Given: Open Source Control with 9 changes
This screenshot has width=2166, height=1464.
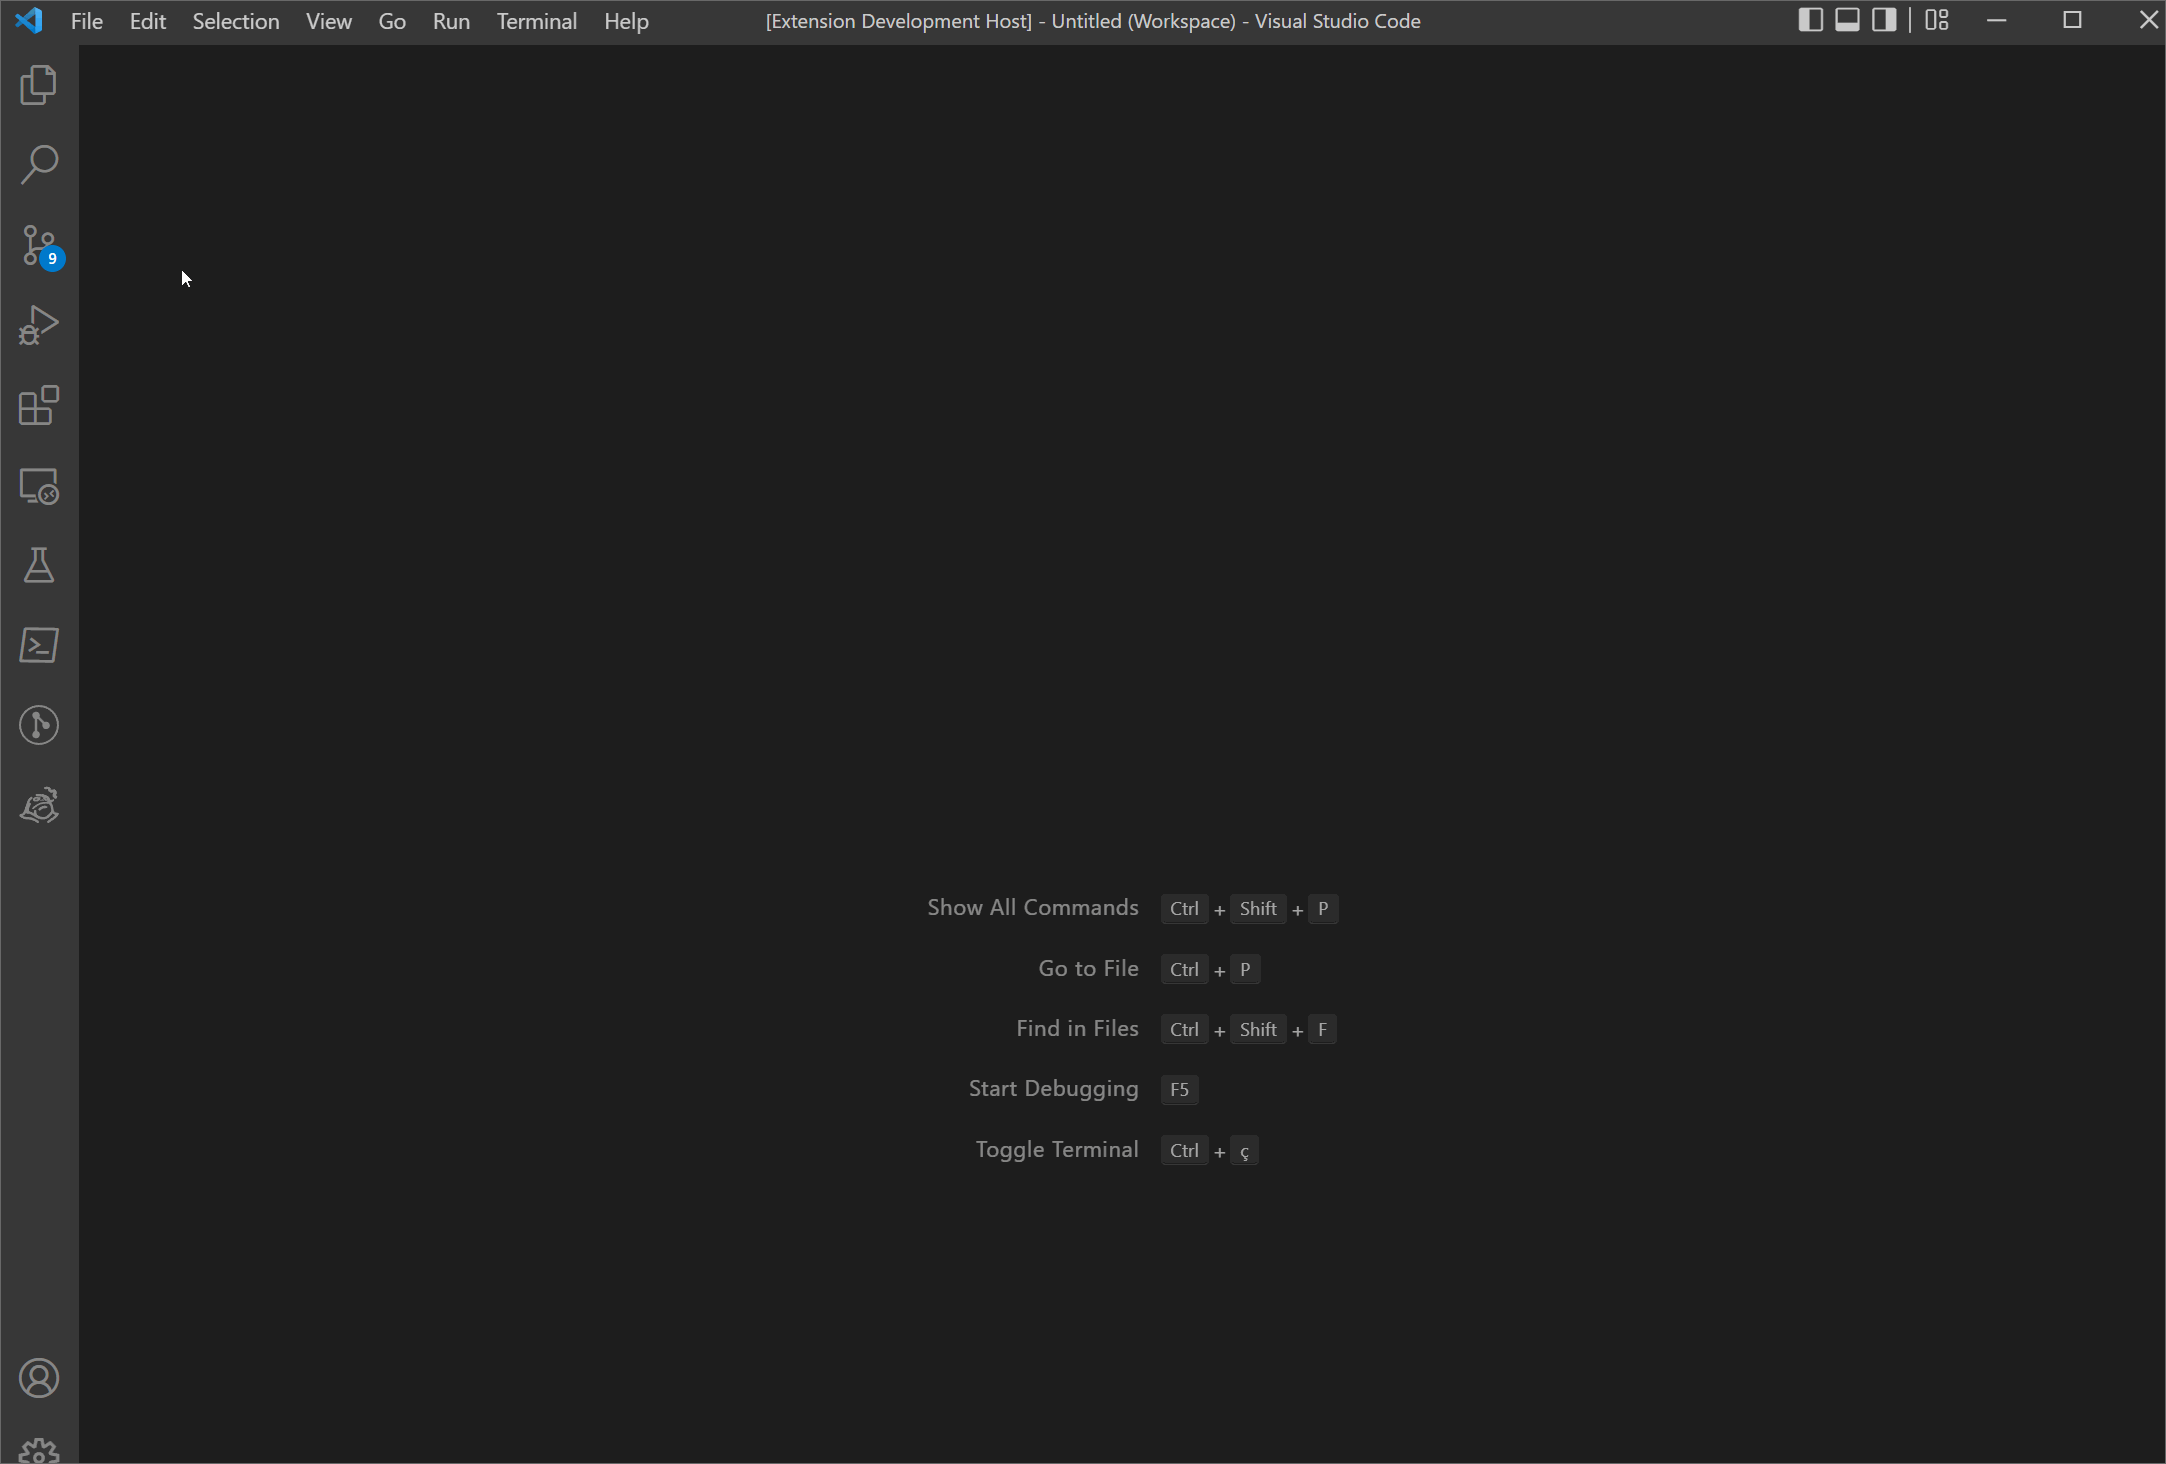Looking at the screenshot, I should pyautogui.click(x=39, y=245).
